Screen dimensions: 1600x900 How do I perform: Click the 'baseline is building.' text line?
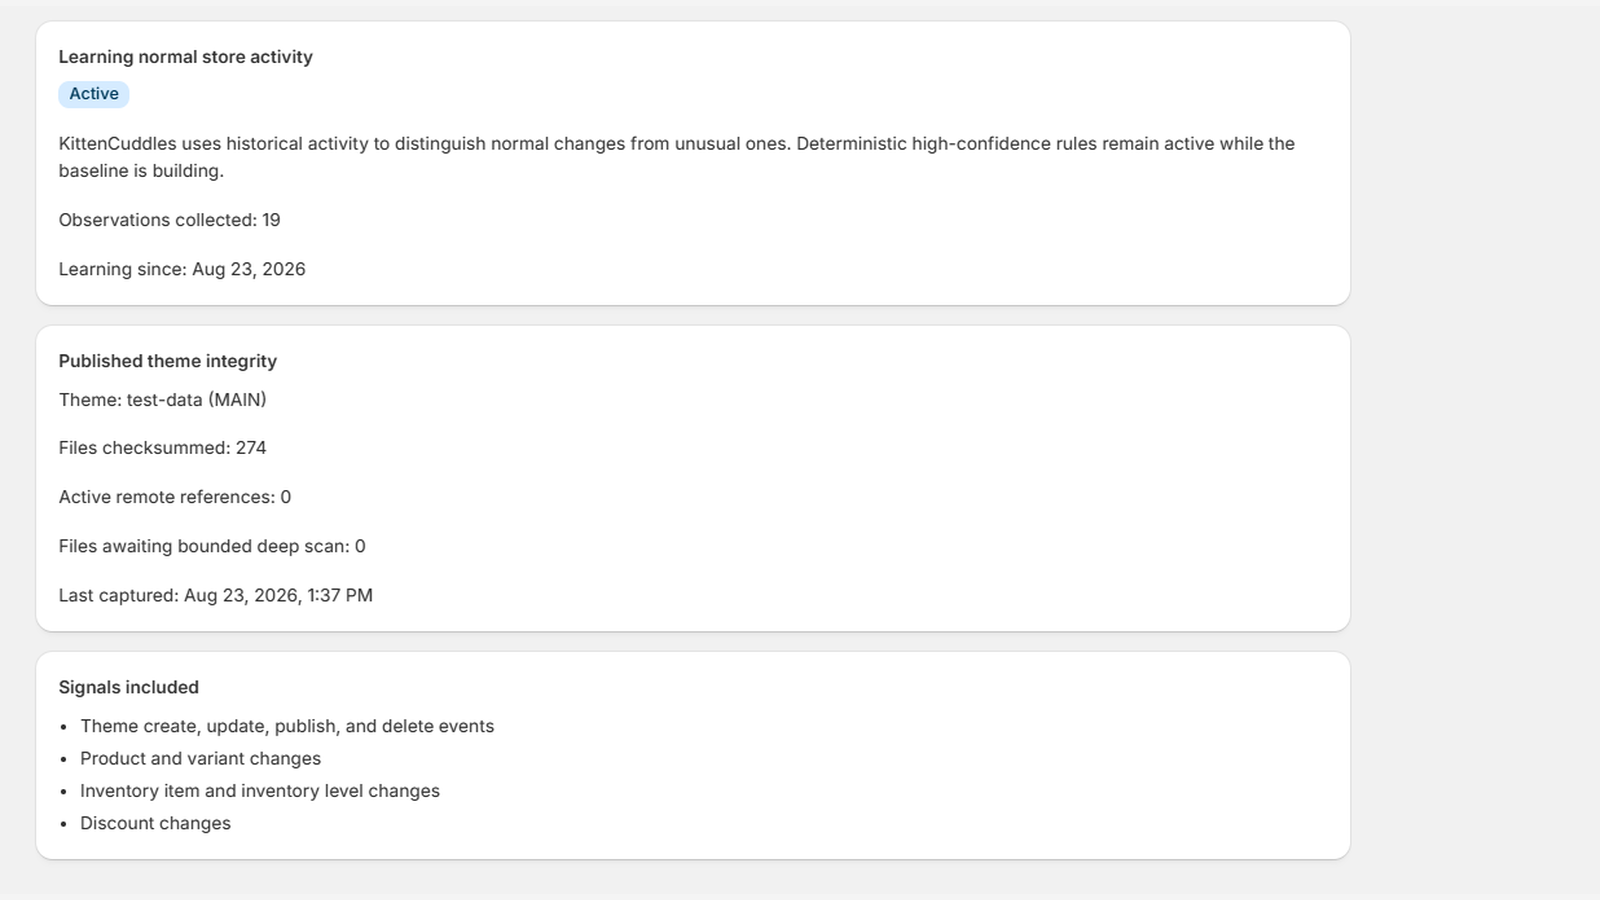click(x=141, y=171)
